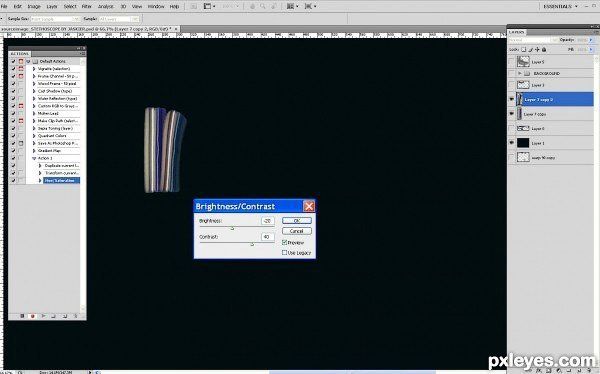
Task: Toggle dialog icon for Save As Photoshop PDF
Action: (21, 143)
